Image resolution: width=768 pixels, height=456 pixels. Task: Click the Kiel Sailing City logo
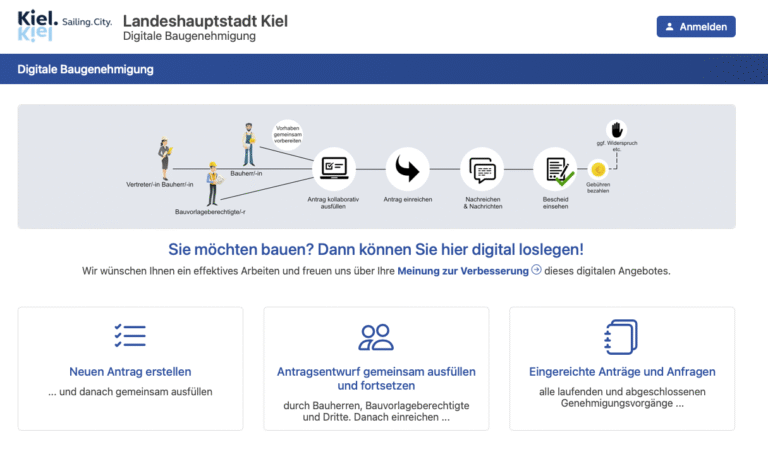tap(65, 27)
